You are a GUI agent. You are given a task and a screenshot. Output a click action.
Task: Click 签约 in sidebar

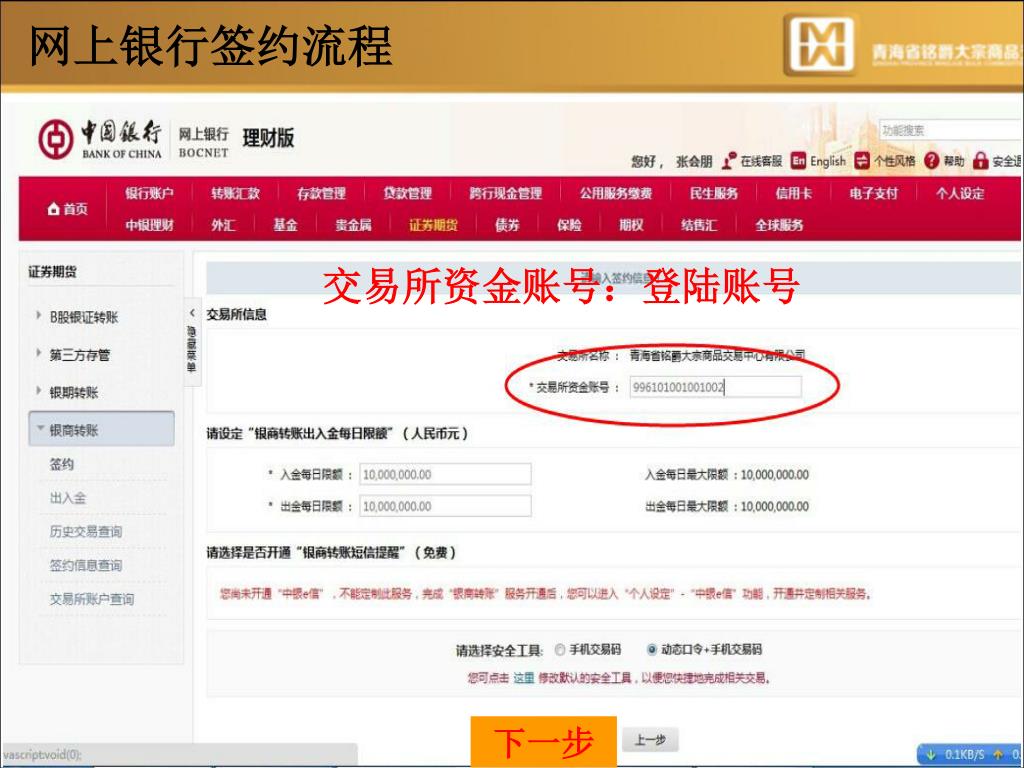(x=61, y=464)
